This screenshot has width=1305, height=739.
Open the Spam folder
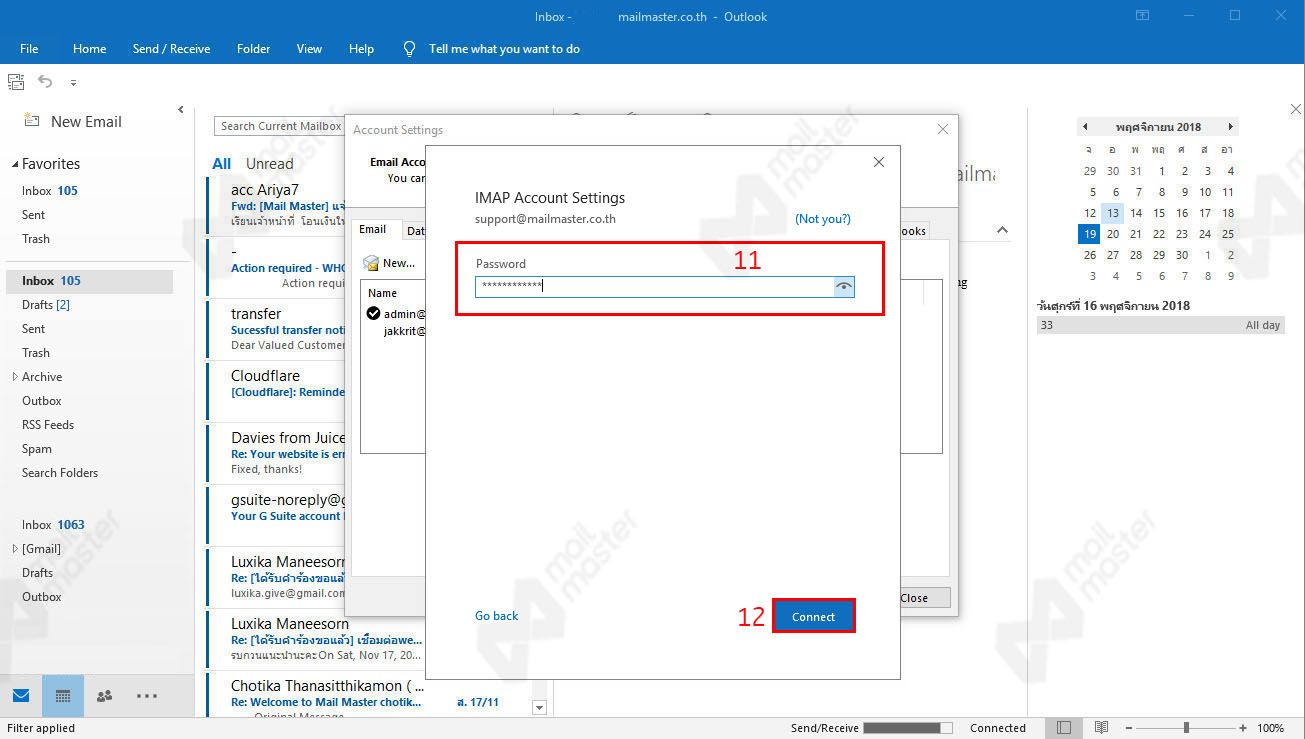pos(37,449)
